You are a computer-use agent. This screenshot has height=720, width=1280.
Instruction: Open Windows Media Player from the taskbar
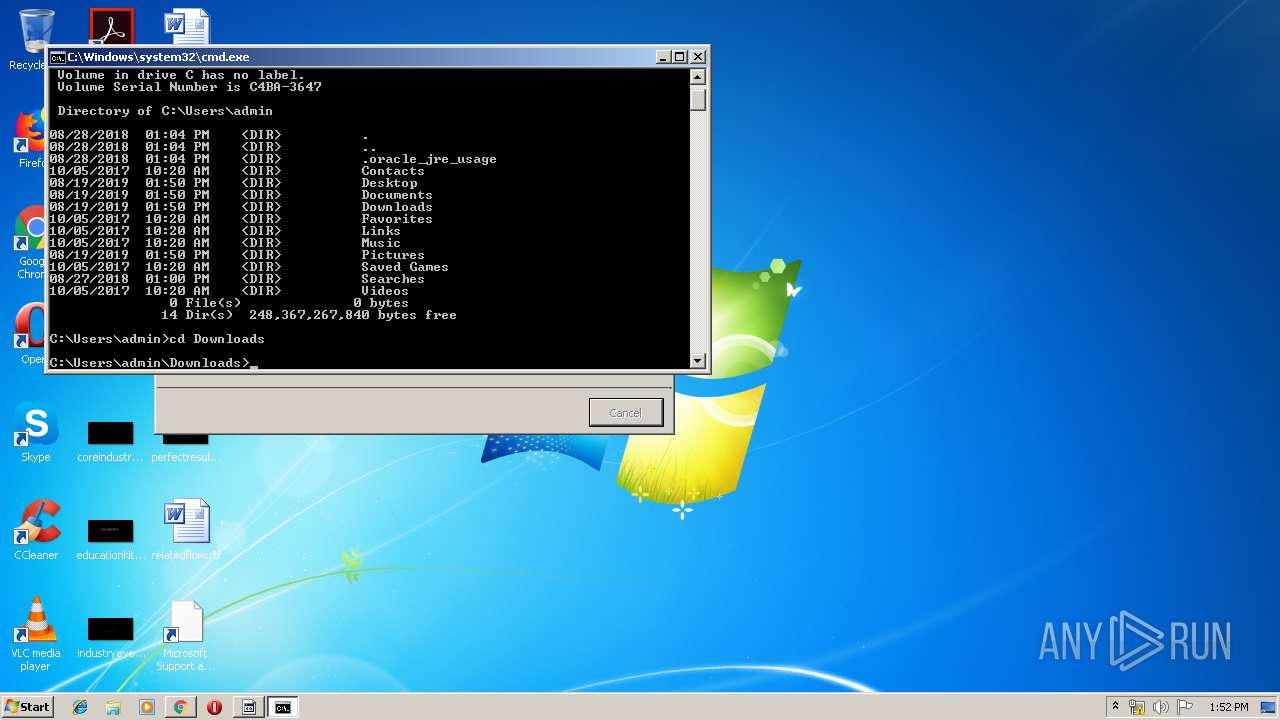[147, 707]
